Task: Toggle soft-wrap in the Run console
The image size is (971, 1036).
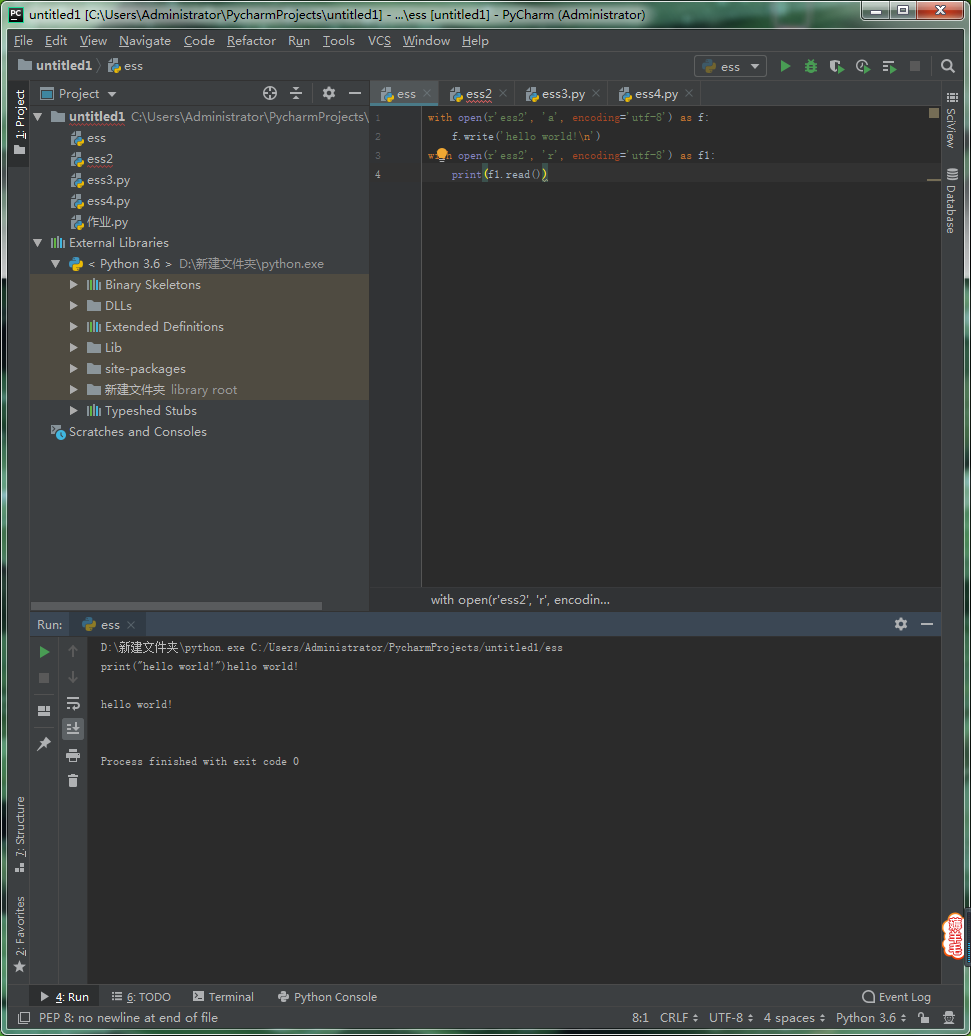Action: (73, 703)
